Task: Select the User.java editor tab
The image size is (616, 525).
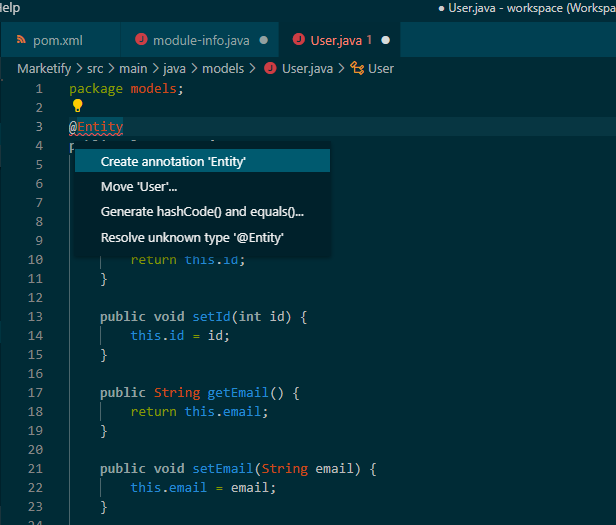Action: pyautogui.click(x=340, y=40)
